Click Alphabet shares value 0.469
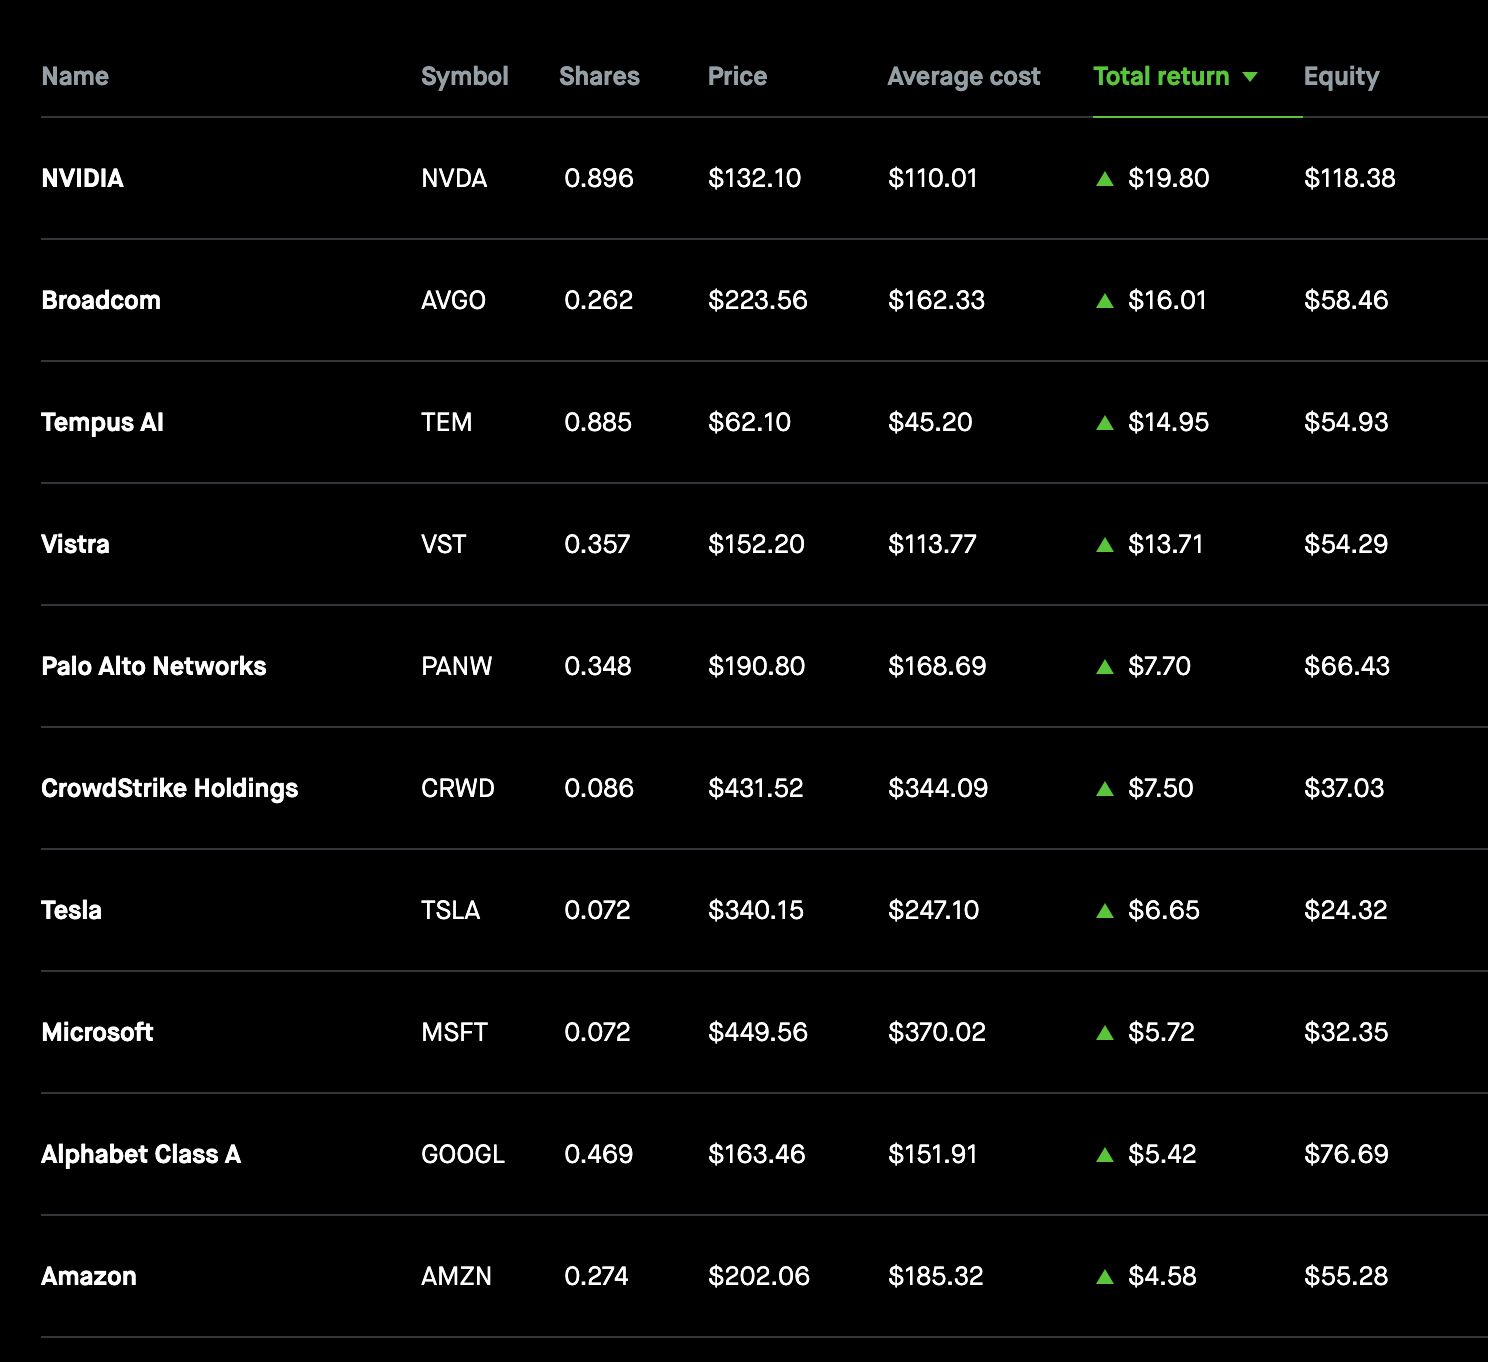 coord(599,1154)
